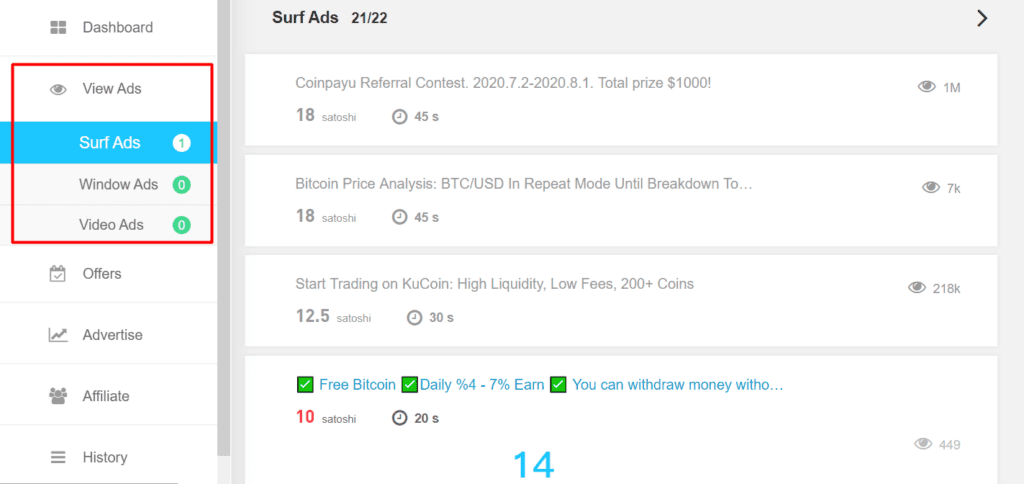
Task: Click green checkbox before Daily %4 - 7% Earn
Action: click(x=409, y=385)
